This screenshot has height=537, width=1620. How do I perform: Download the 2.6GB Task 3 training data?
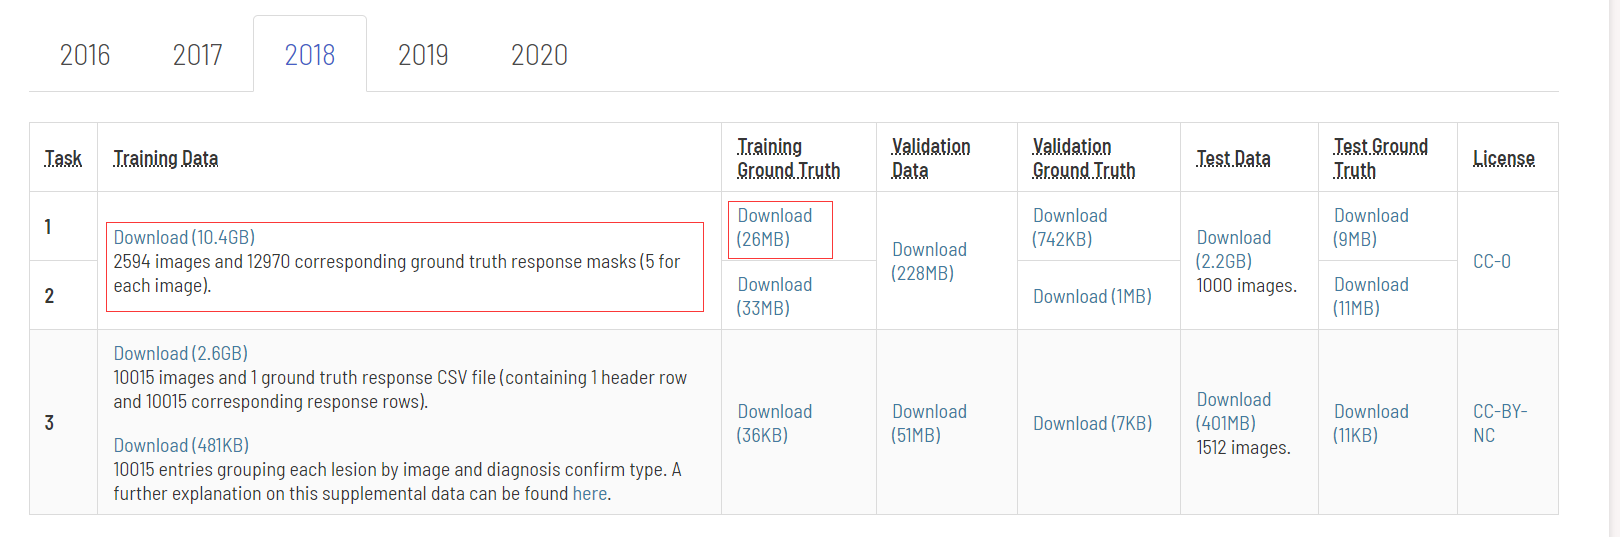180,354
